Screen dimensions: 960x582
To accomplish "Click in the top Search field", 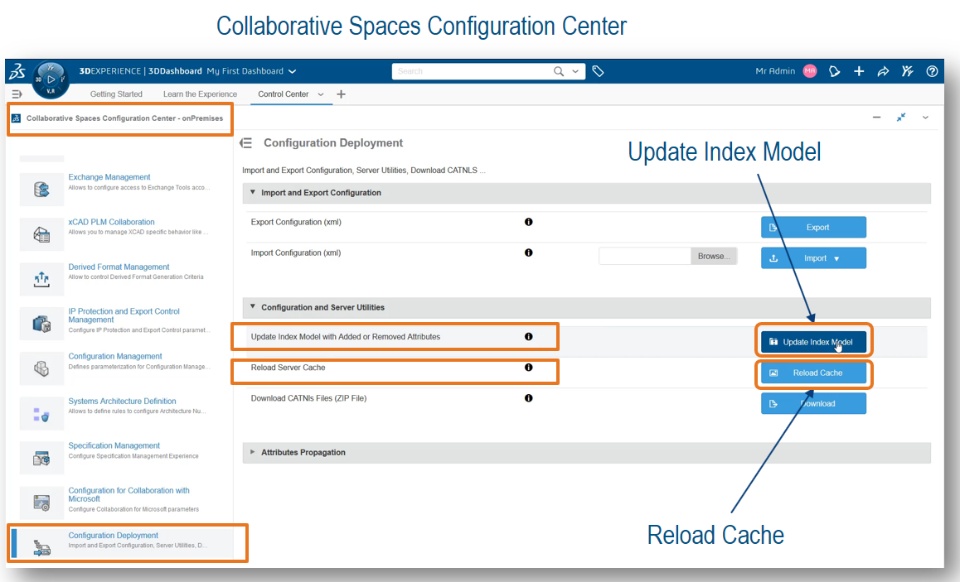I will tap(471, 72).
